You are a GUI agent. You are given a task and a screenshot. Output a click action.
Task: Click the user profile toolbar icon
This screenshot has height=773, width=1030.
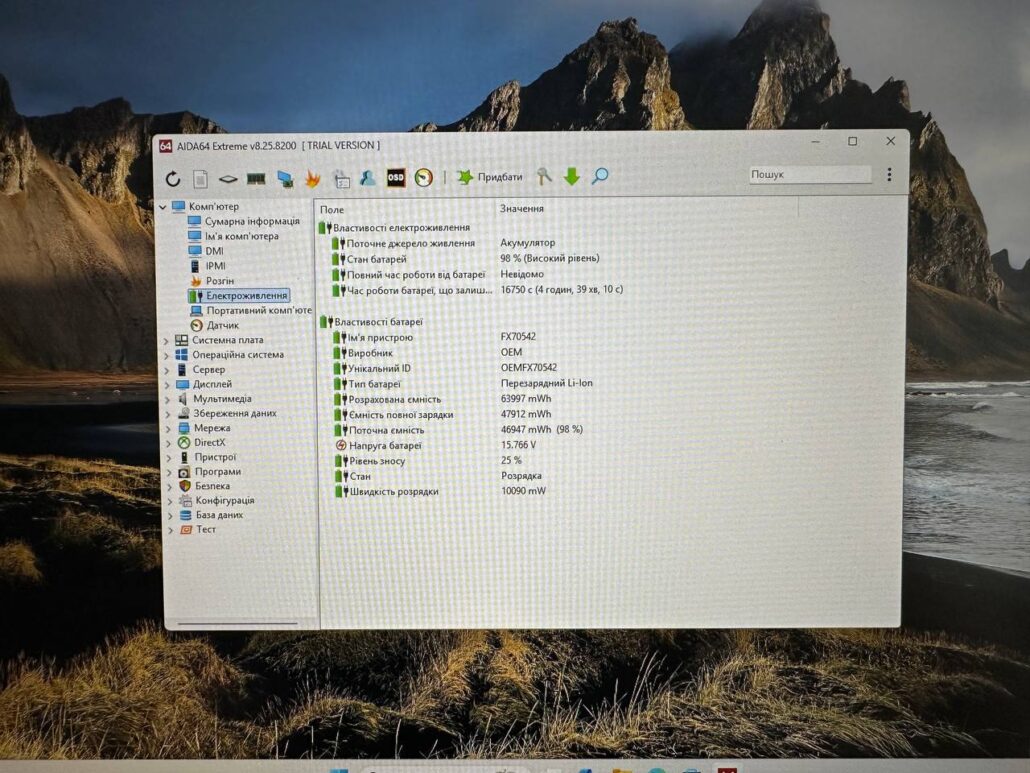(x=368, y=179)
